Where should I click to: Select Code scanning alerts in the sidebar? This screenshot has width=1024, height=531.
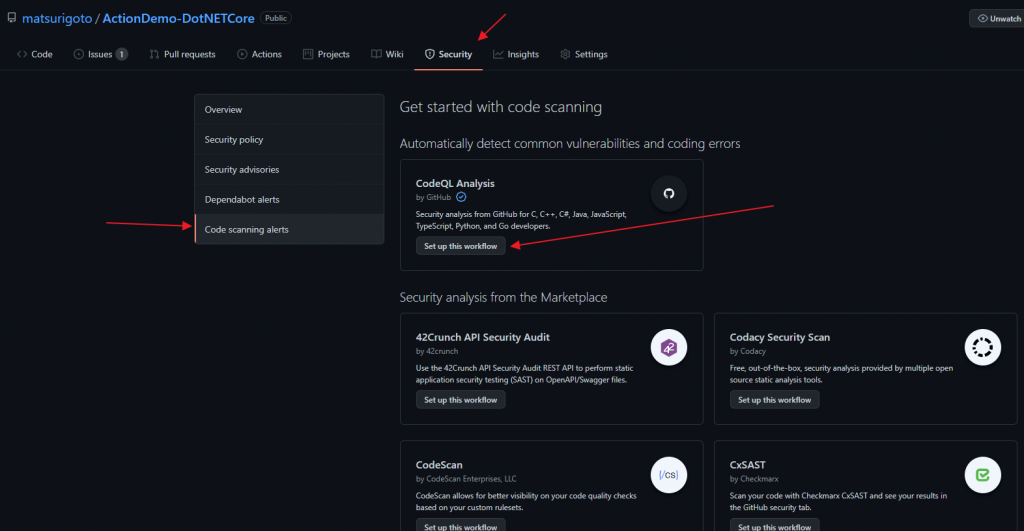point(289,229)
